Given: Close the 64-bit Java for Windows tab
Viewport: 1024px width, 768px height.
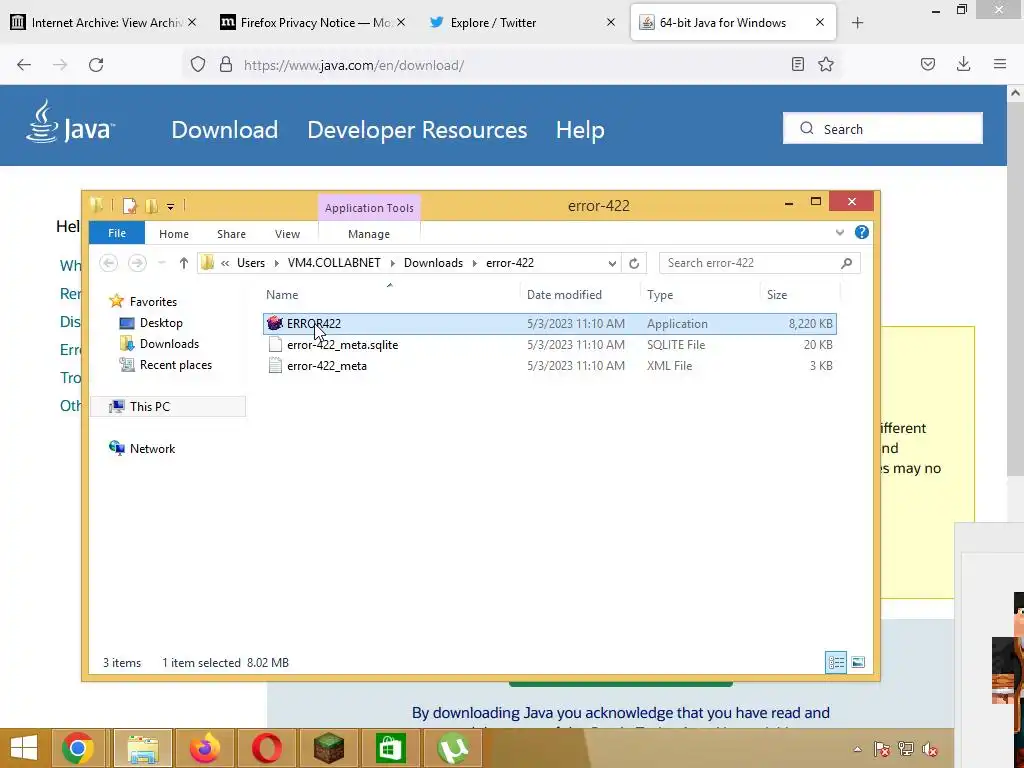Looking at the screenshot, I should (x=820, y=22).
